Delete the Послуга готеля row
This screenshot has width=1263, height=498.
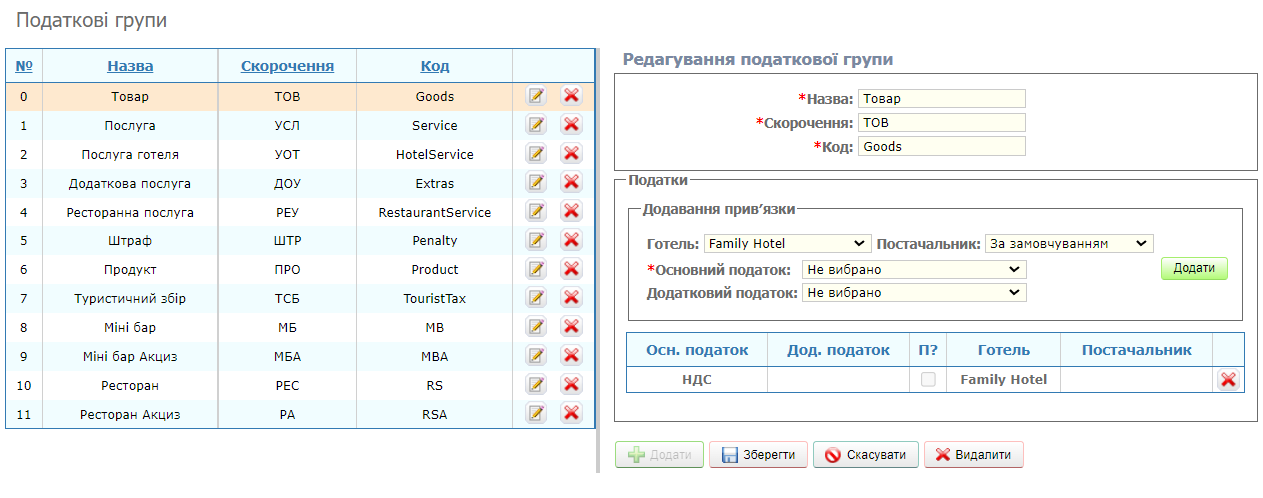pyautogui.click(x=572, y=154)
